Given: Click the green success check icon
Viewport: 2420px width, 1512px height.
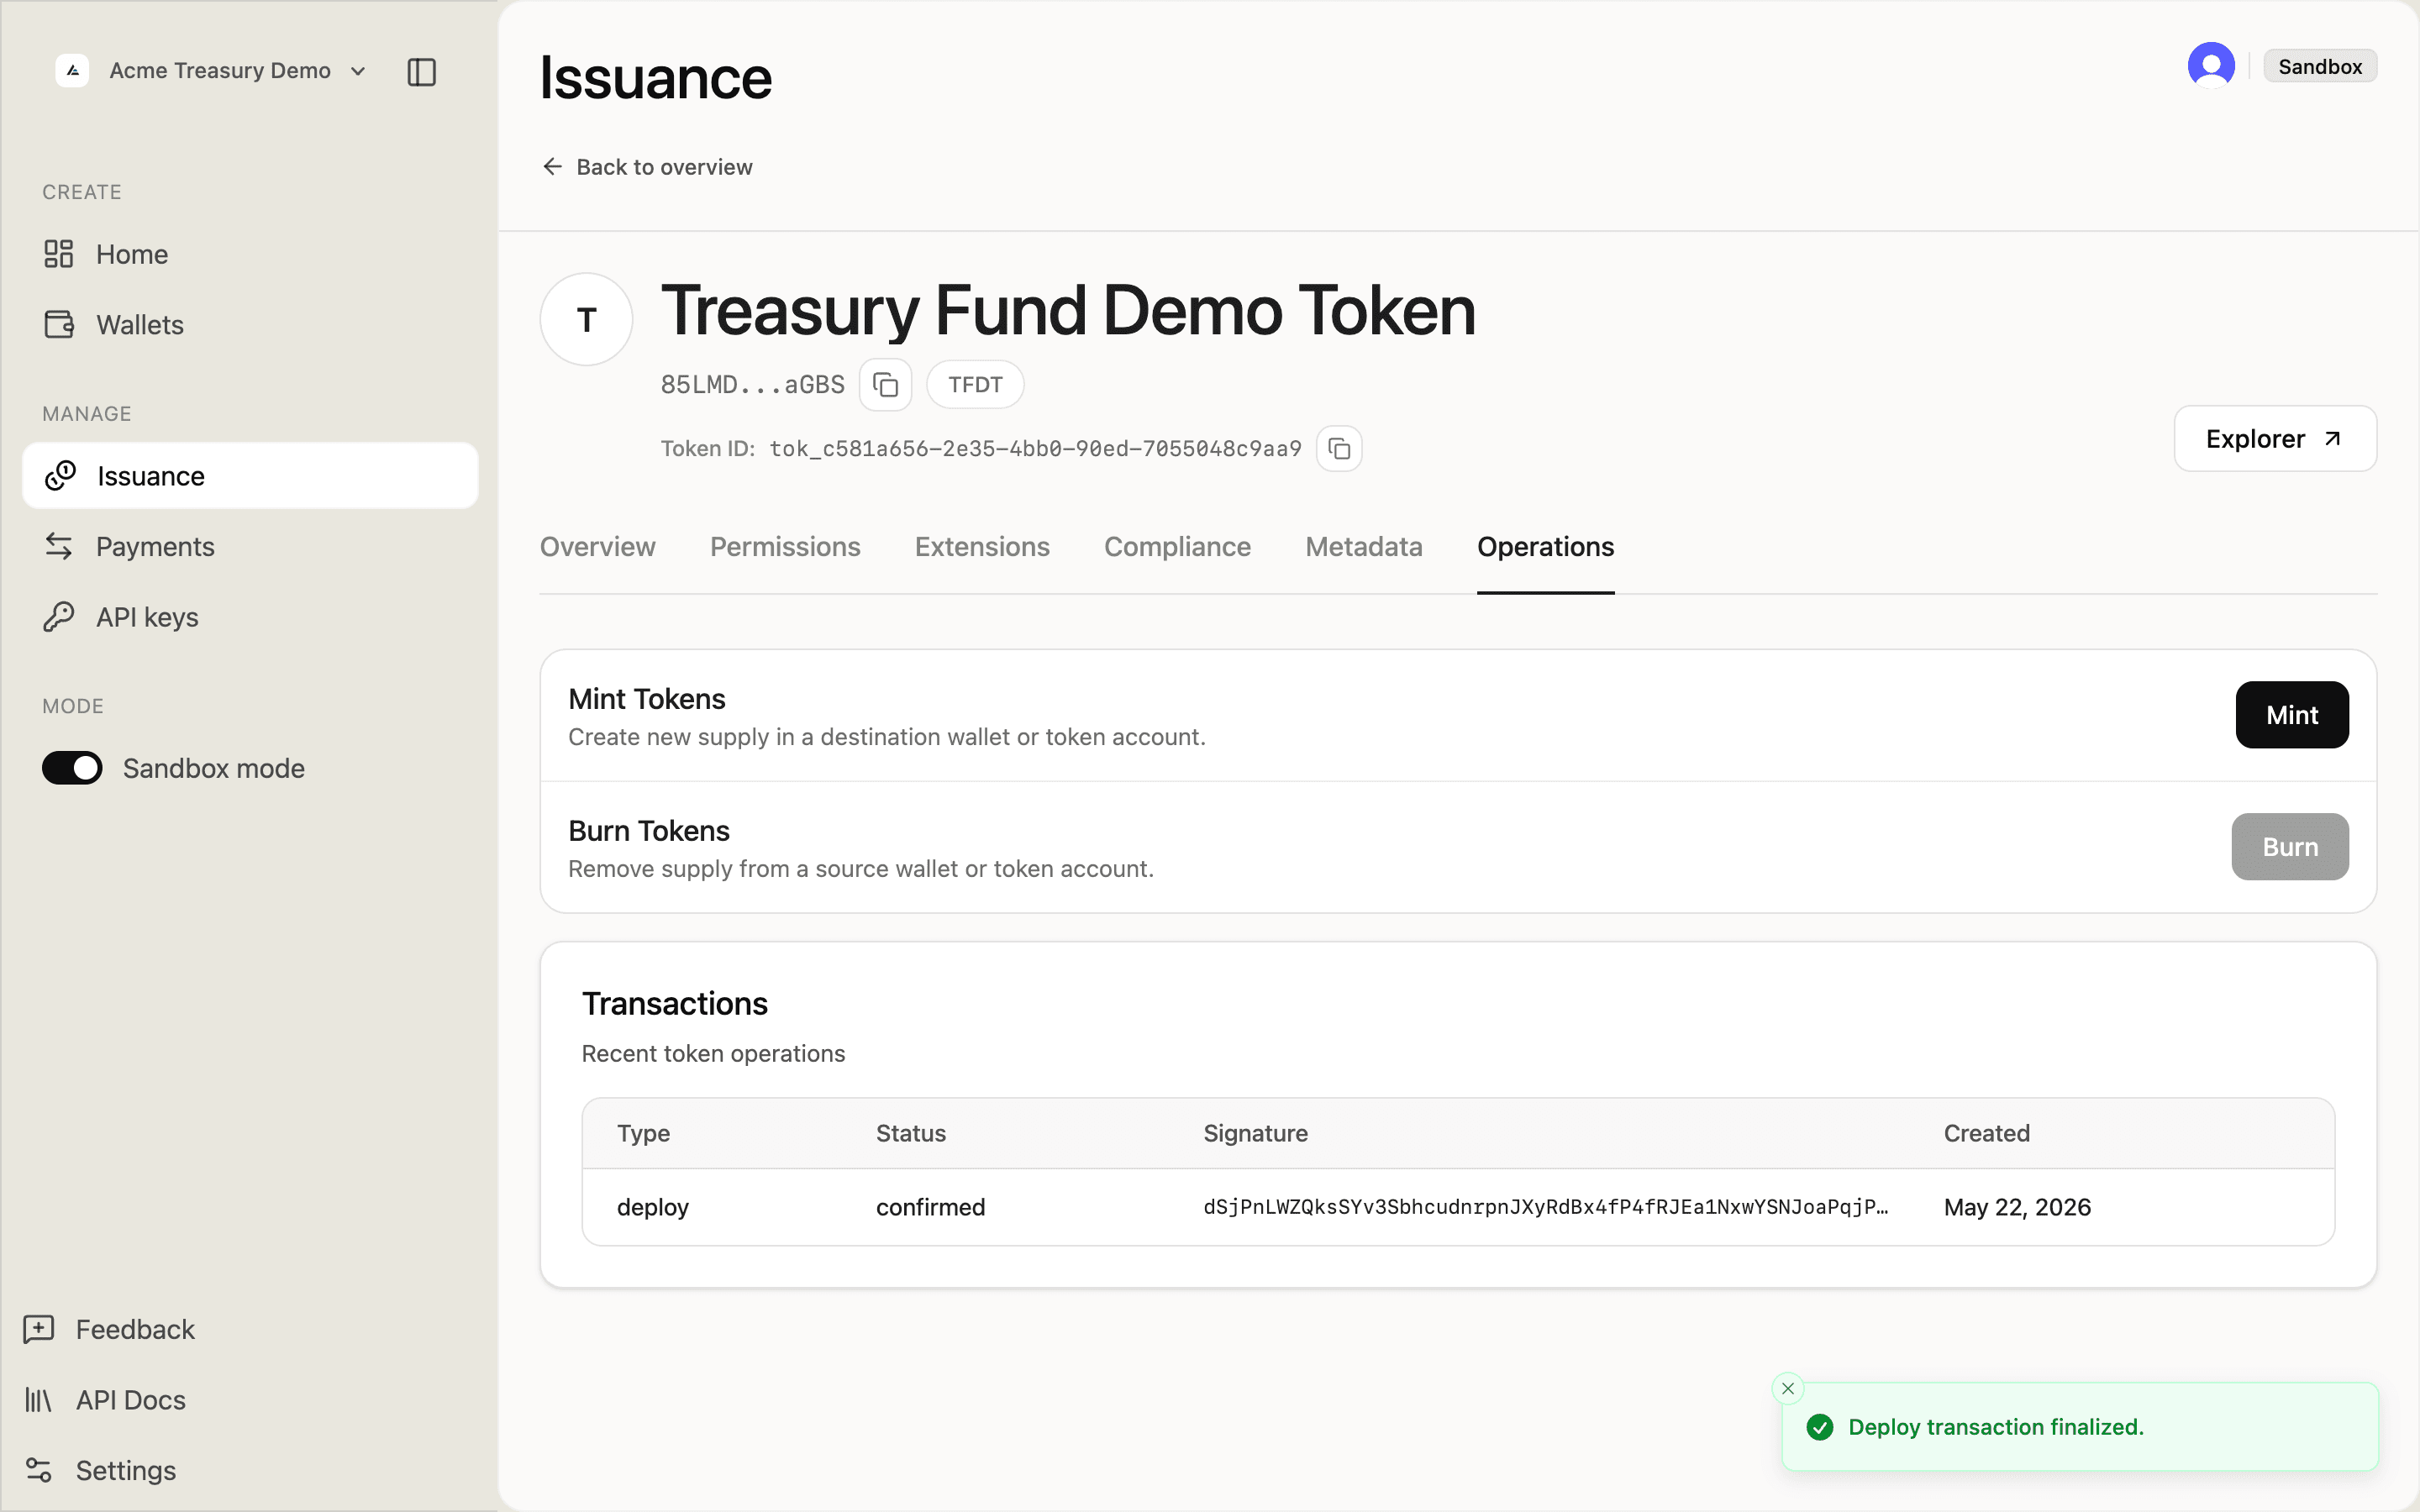Looking at the screenshot, I should (1820, 1427).
